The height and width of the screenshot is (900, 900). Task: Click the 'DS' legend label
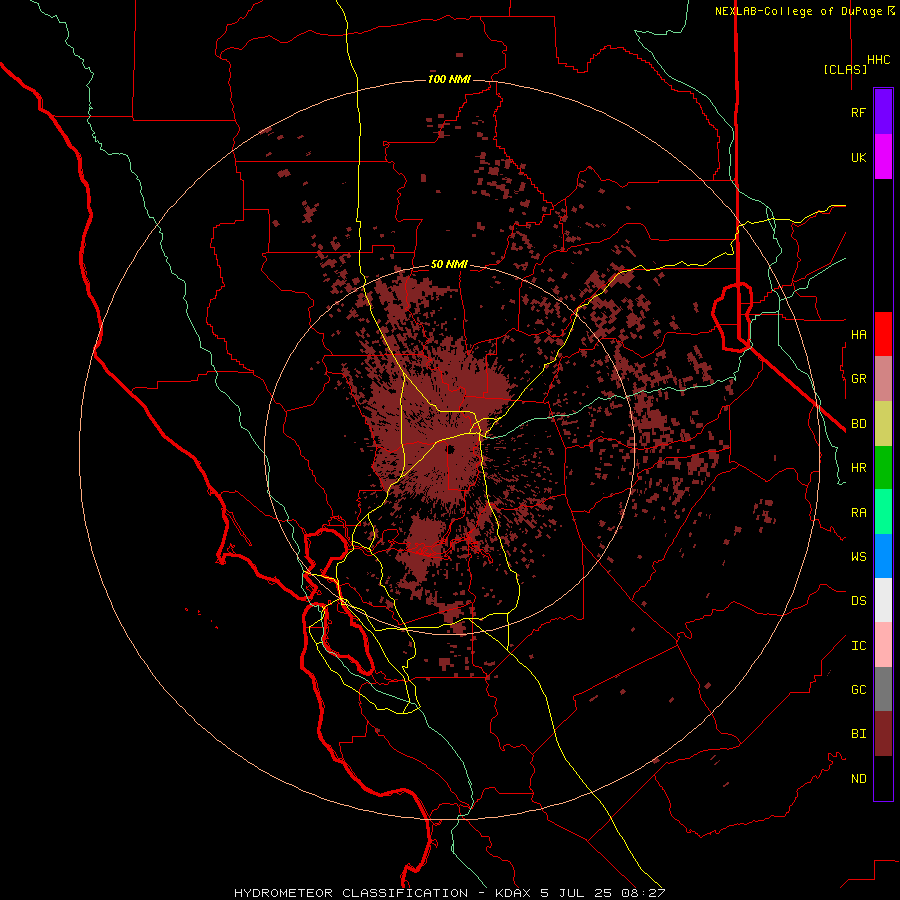[858, 601]
